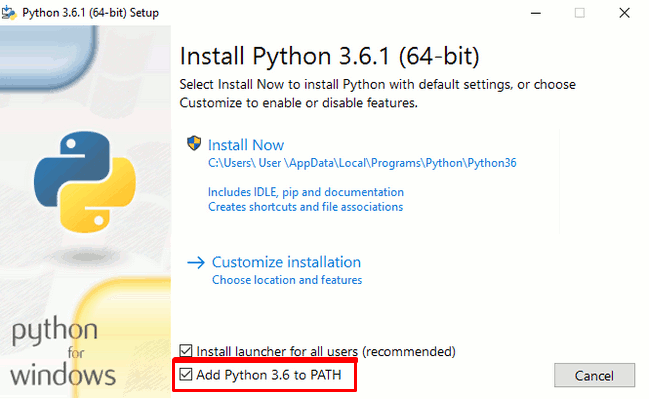The width and height of the screenshot is (653, 400).
Task: Click the default install path under Install Now
Action: [x=362, y=163]
